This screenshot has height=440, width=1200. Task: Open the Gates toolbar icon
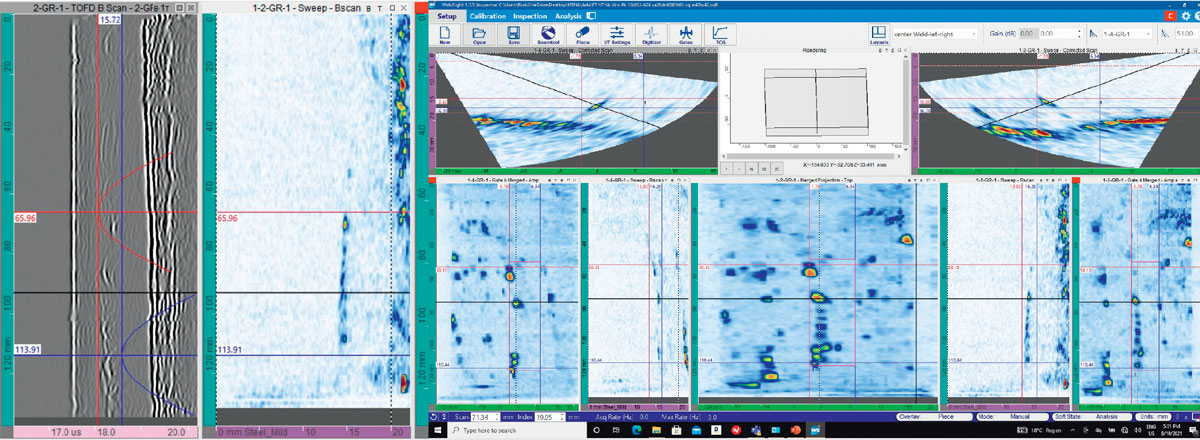pyautogui.click(x=686, y=35)
